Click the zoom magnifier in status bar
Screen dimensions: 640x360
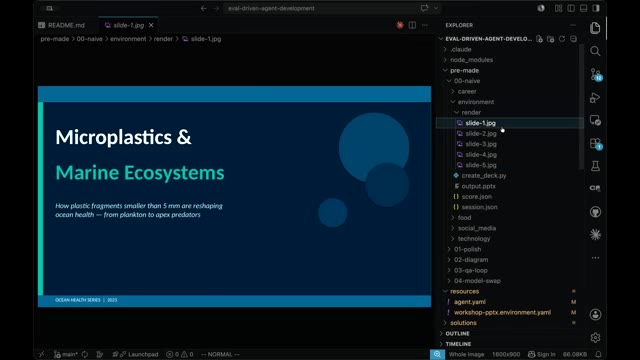coord(437,354)
